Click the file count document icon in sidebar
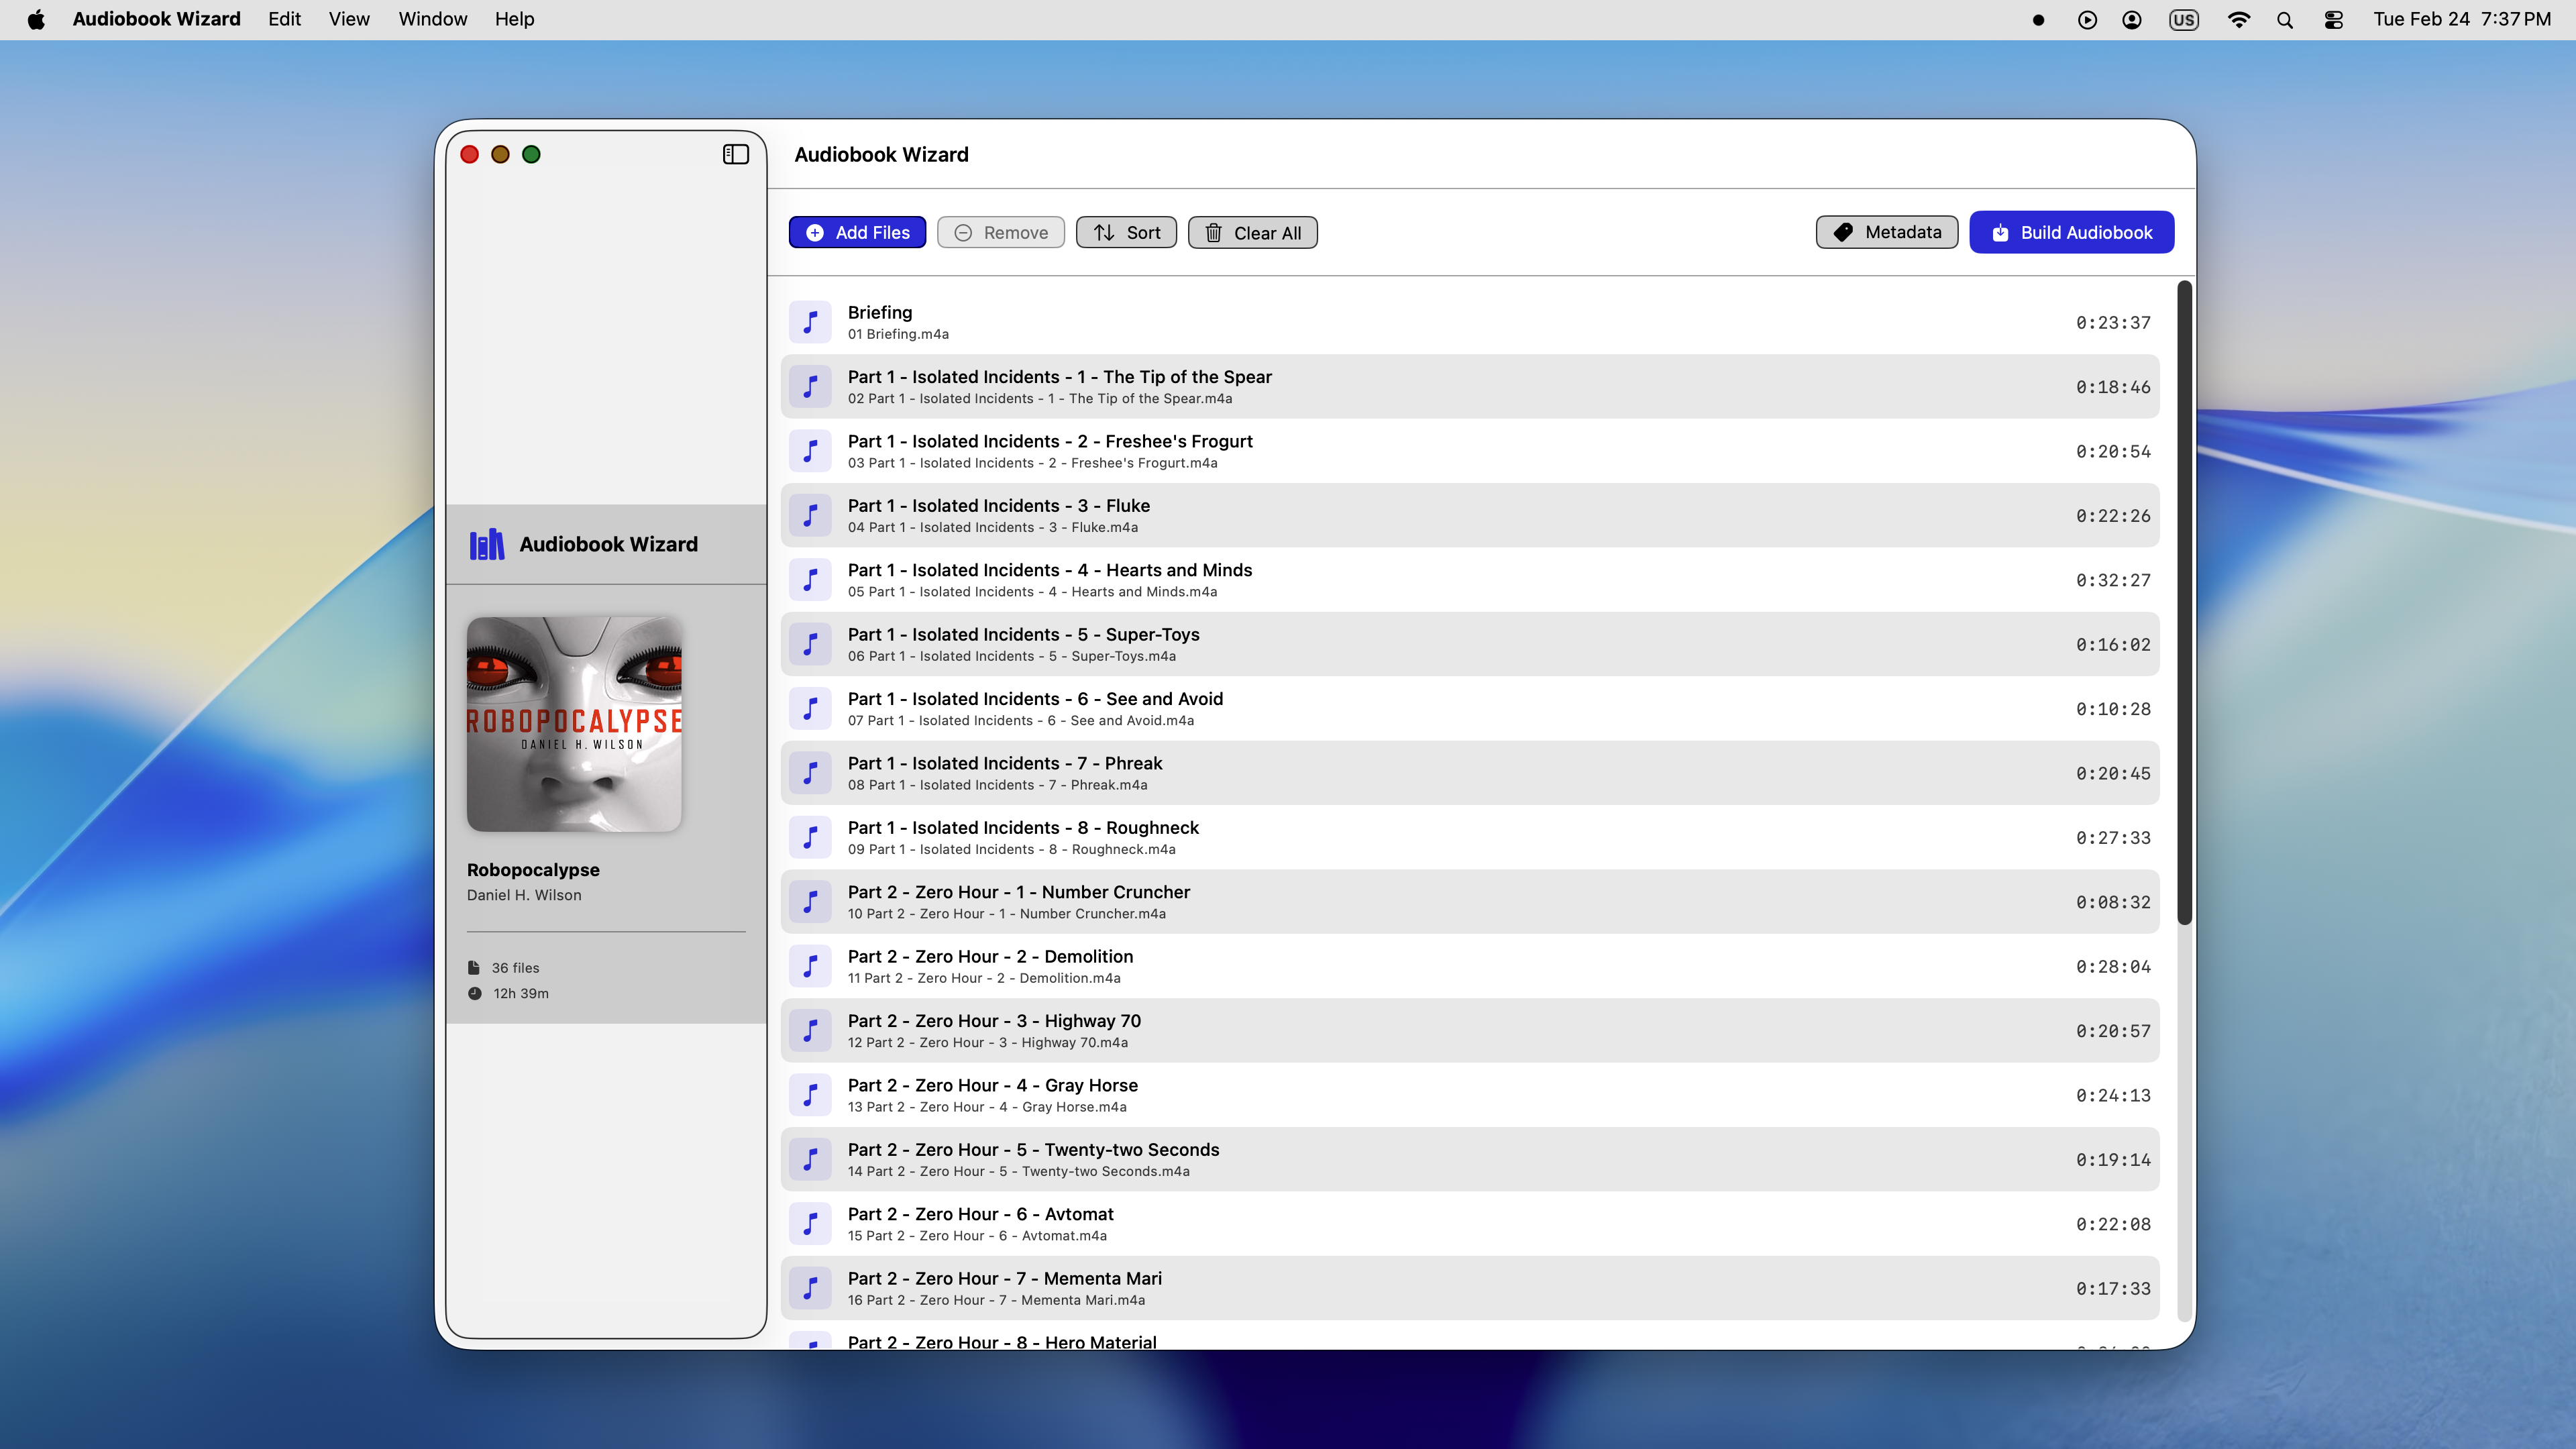Viewport: 2576px width, 1449px height. click(x=474, y=967)
